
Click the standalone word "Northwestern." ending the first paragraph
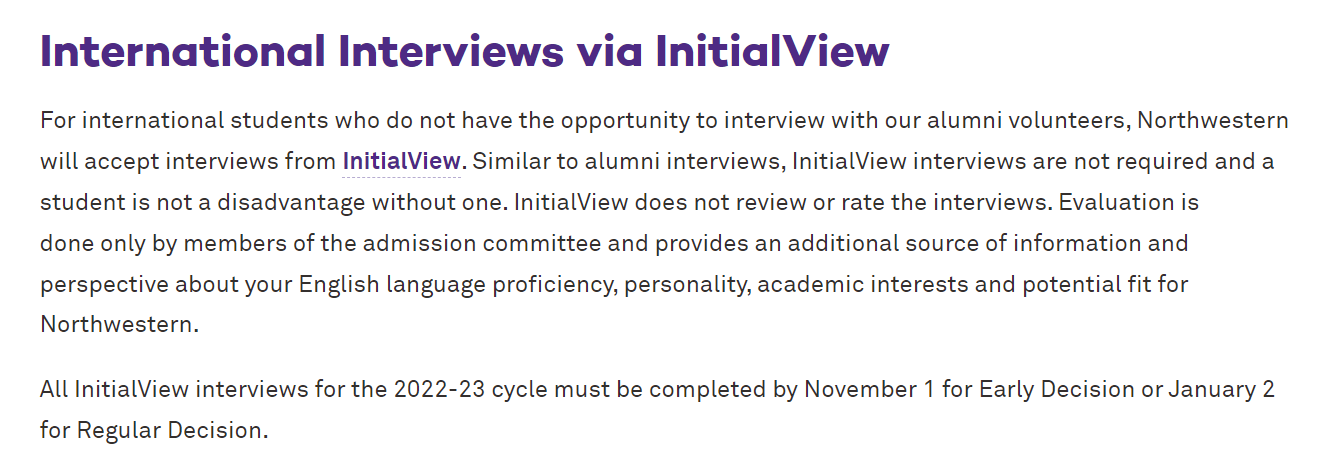[x=120, y=324]
